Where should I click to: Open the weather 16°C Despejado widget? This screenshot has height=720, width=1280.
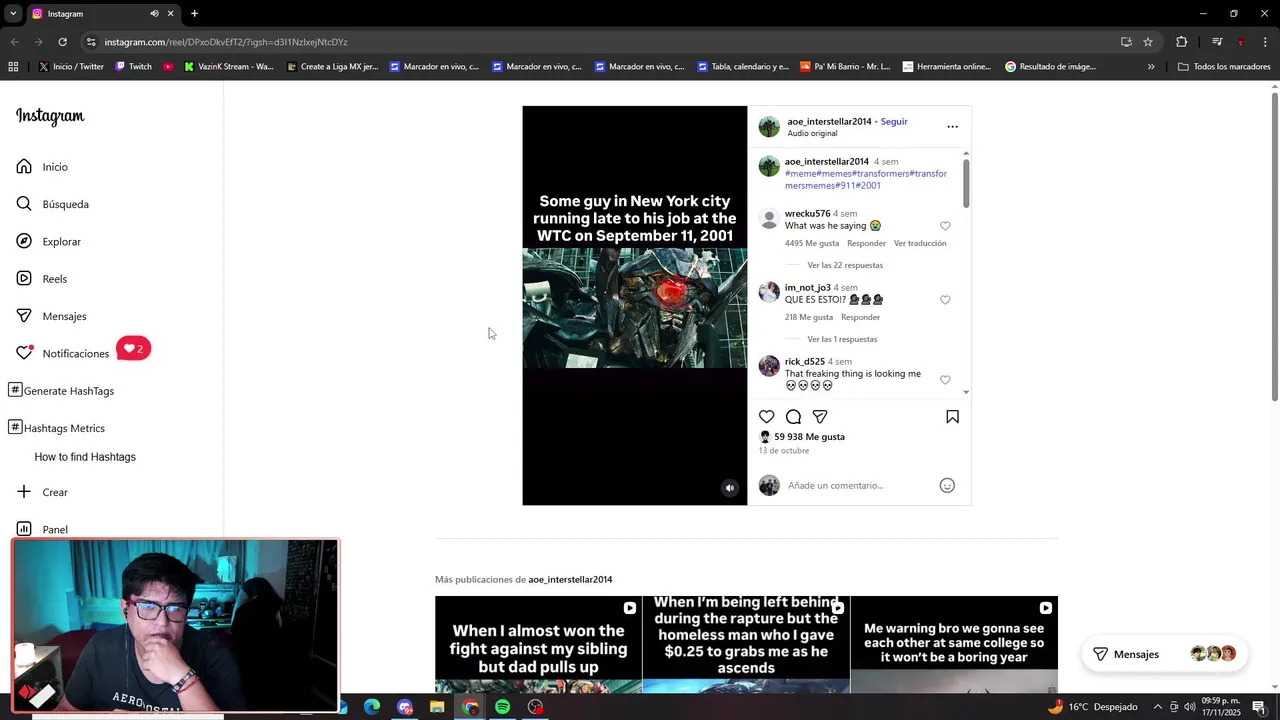(1092, 707)
